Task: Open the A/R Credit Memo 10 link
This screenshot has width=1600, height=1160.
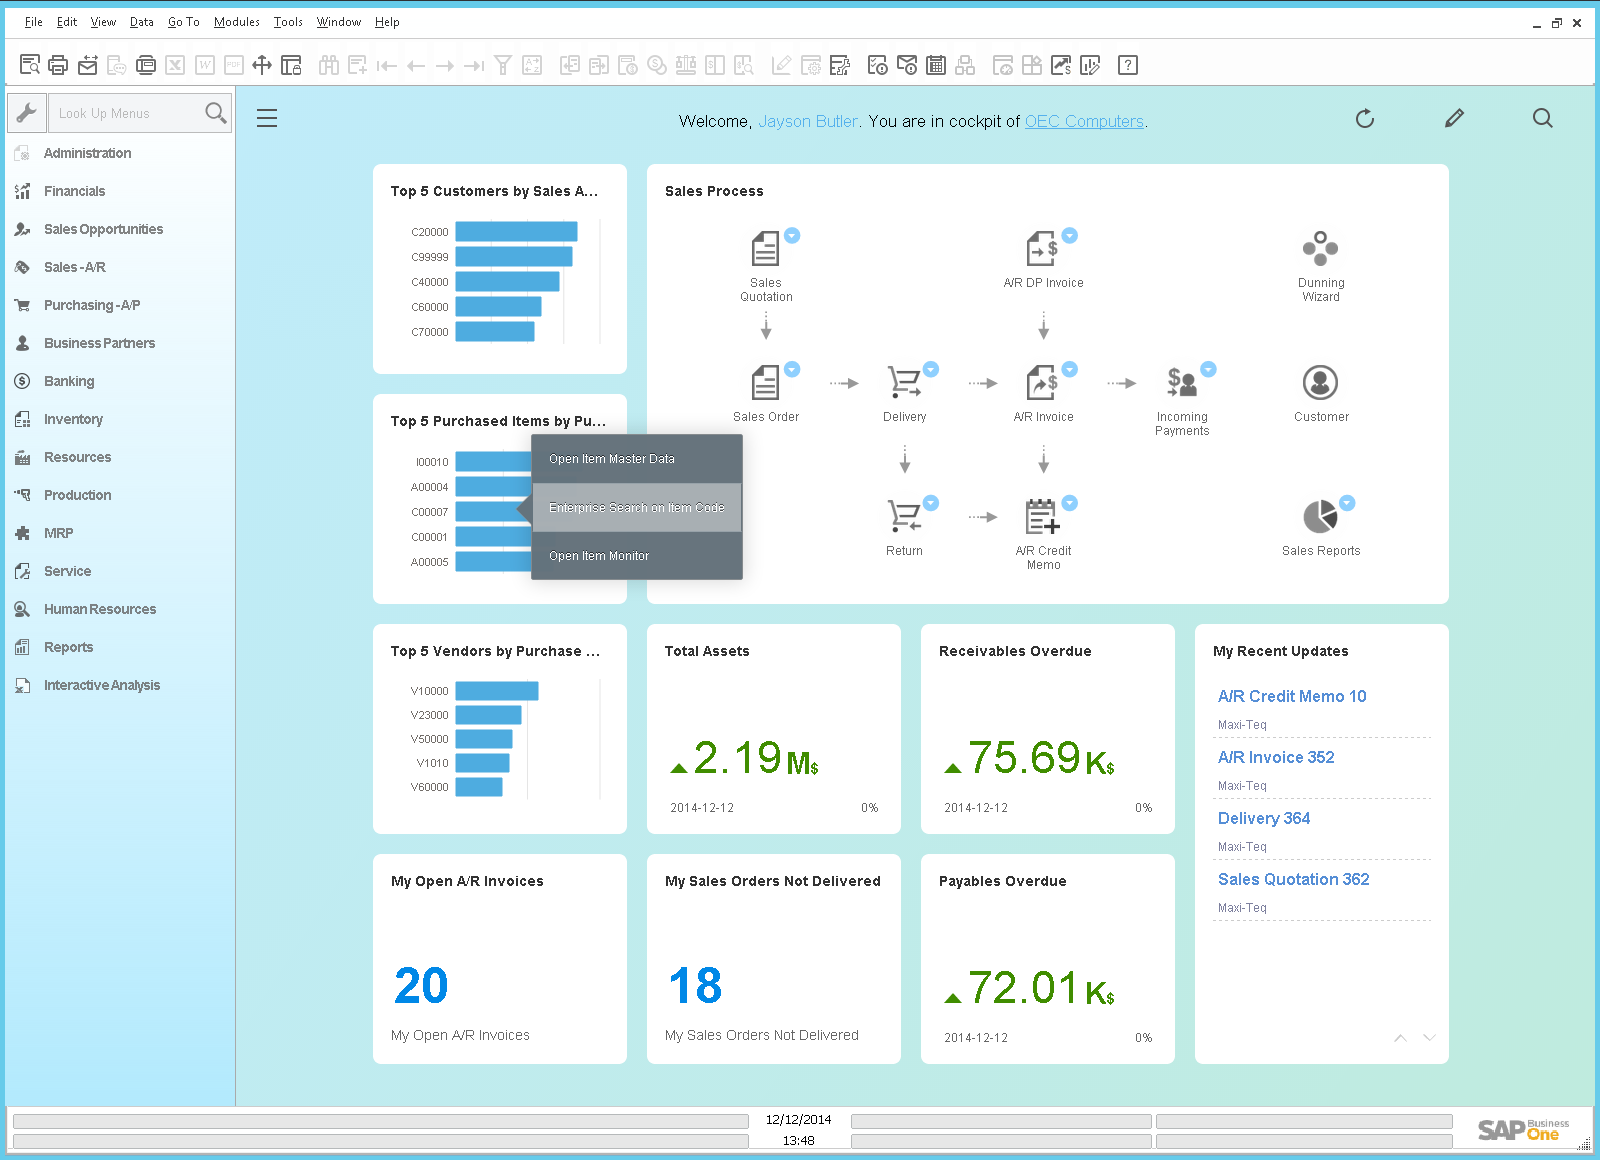Action: click(x=1291, y=696)
